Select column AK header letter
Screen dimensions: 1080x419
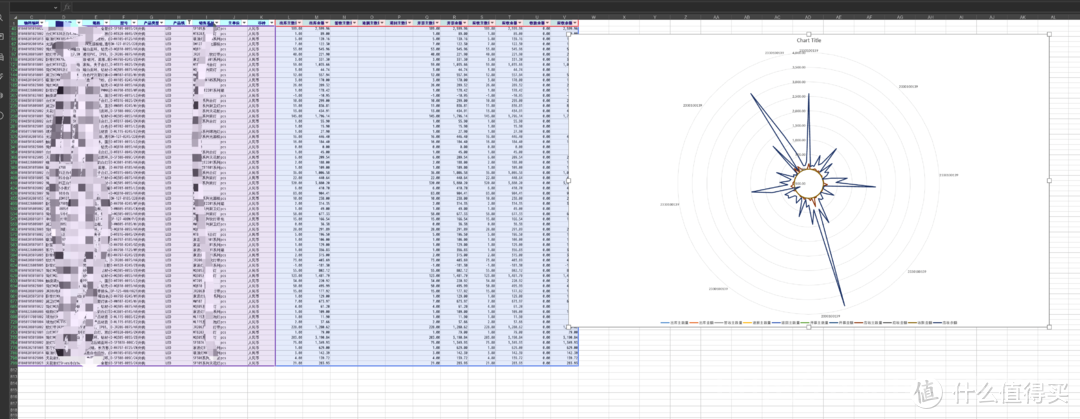[1022, 17]
